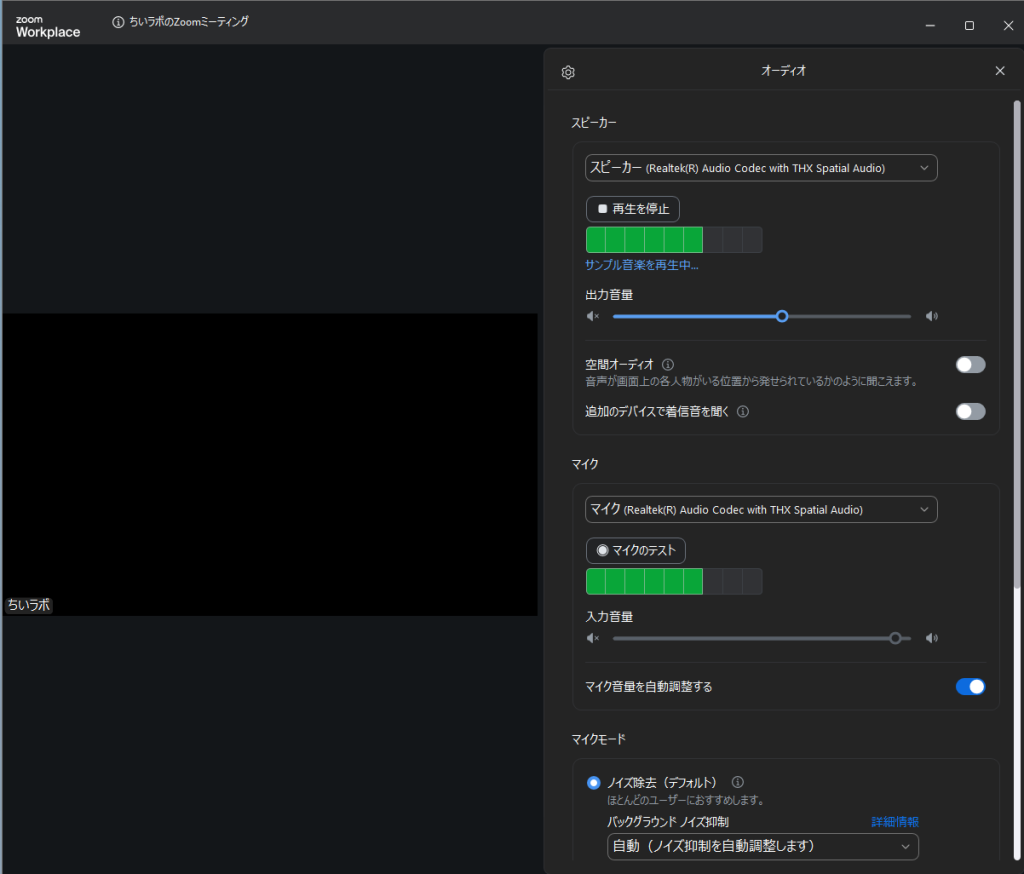Viewport: 1024px width, 874px height.
Task: Minimize the Zoom window
Action: (x=930, y=25)
